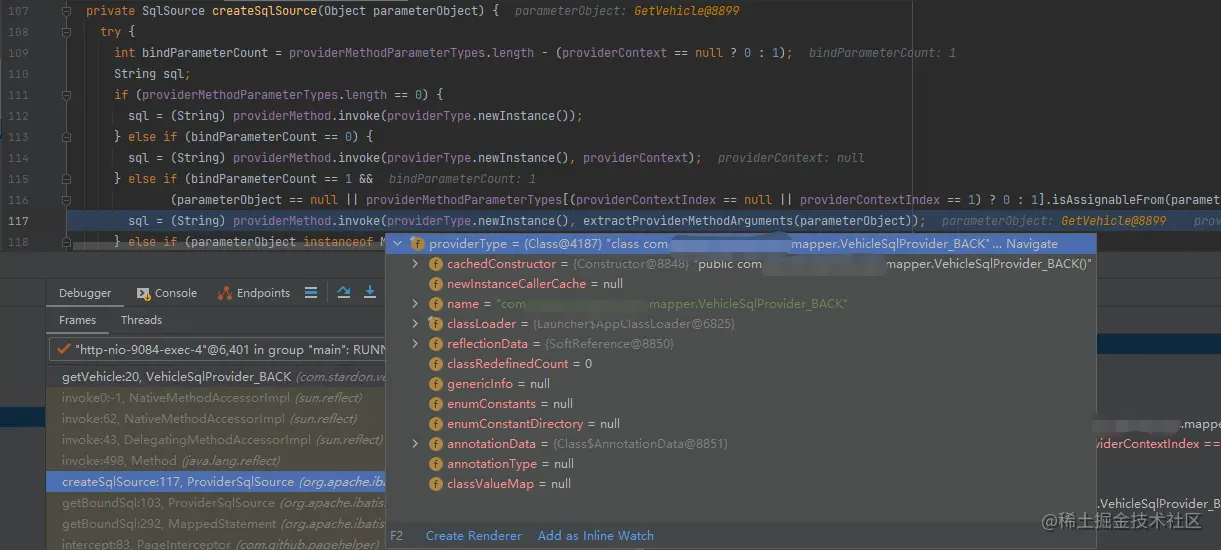Select the enumConstants = null row
The height and width of the screenshot is (550, 1221).
pyautogui.click(x=741, y=404)
